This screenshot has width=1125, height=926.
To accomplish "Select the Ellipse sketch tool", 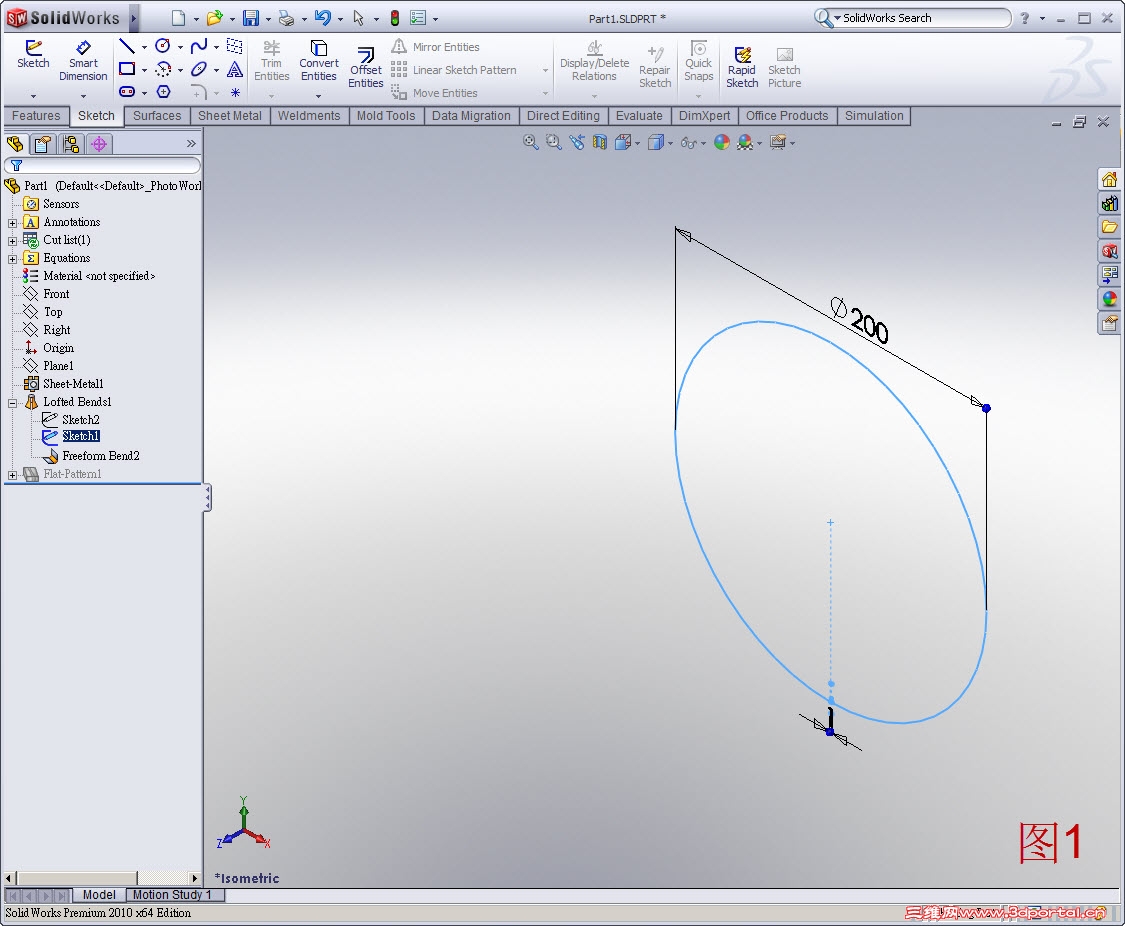I will tap(199, 70).
